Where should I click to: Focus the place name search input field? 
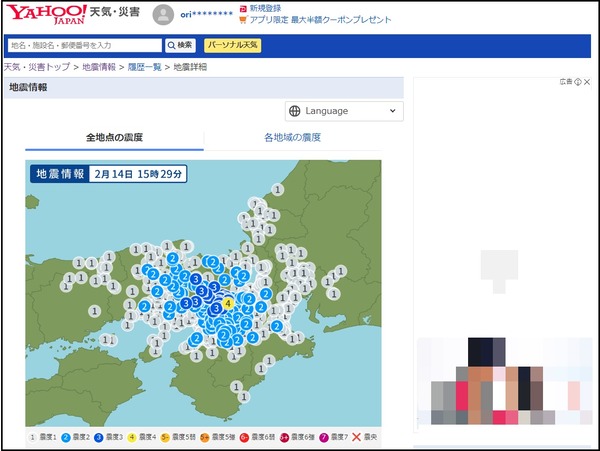(85, 45)
